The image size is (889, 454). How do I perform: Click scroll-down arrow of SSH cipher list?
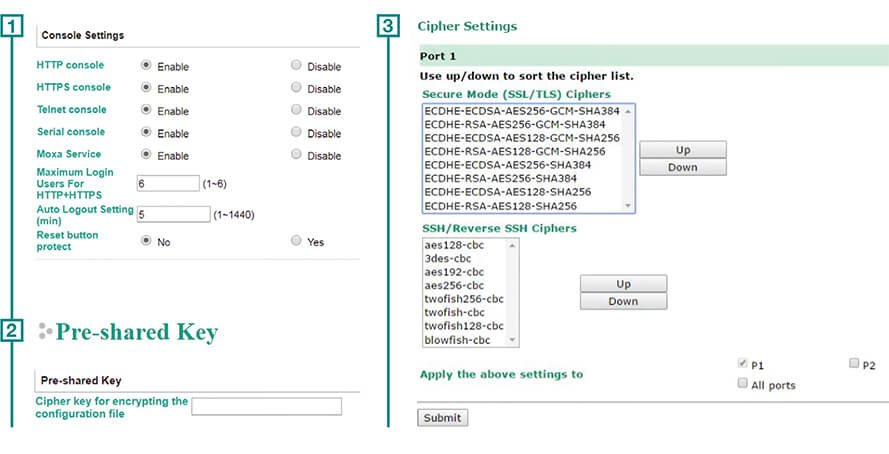(x=514, y=341)
